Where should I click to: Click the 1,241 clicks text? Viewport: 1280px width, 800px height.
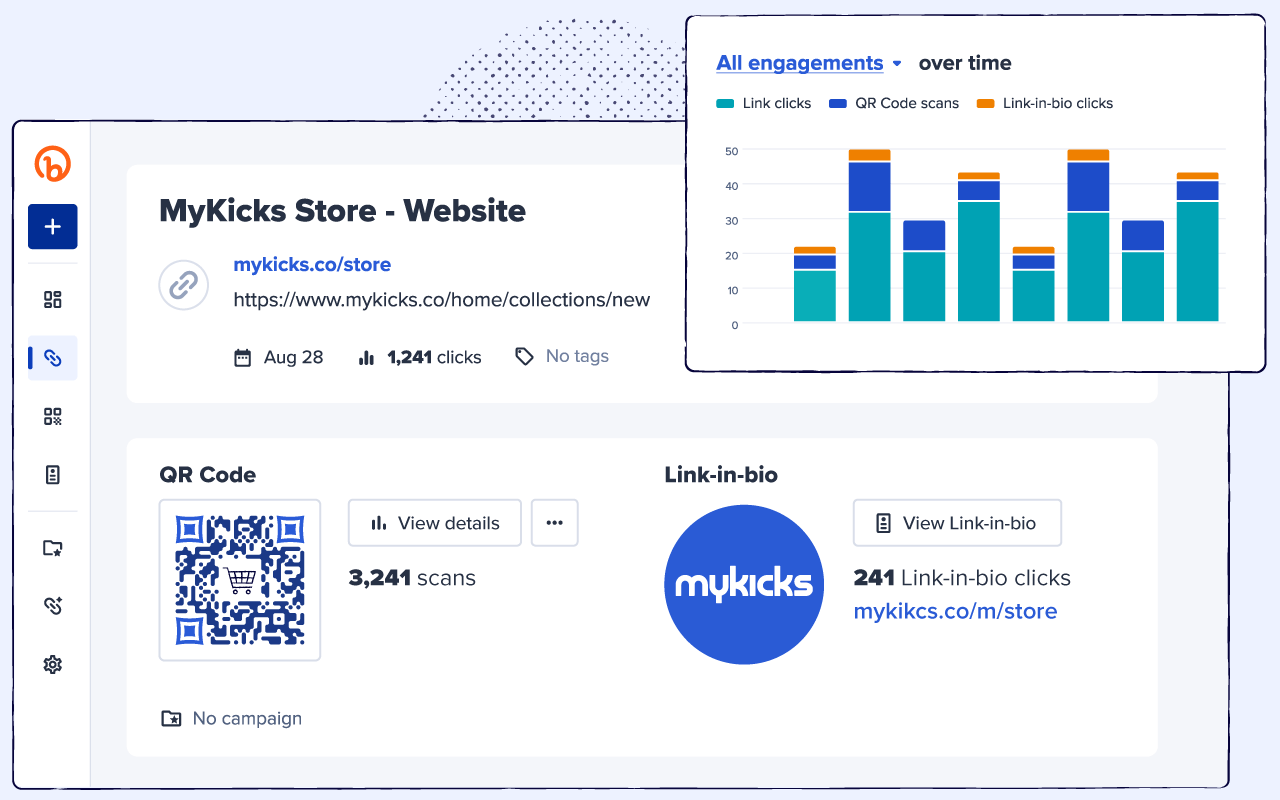click(x=434, y=357)
